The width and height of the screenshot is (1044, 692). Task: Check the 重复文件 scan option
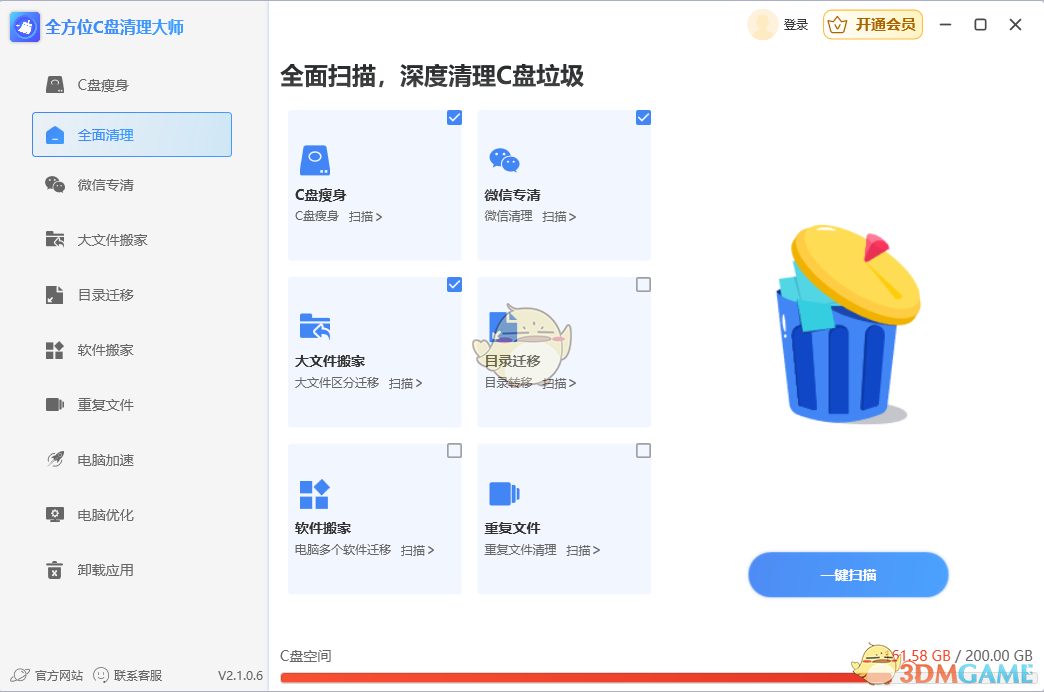pyautogui.click(x=643, y=450)
